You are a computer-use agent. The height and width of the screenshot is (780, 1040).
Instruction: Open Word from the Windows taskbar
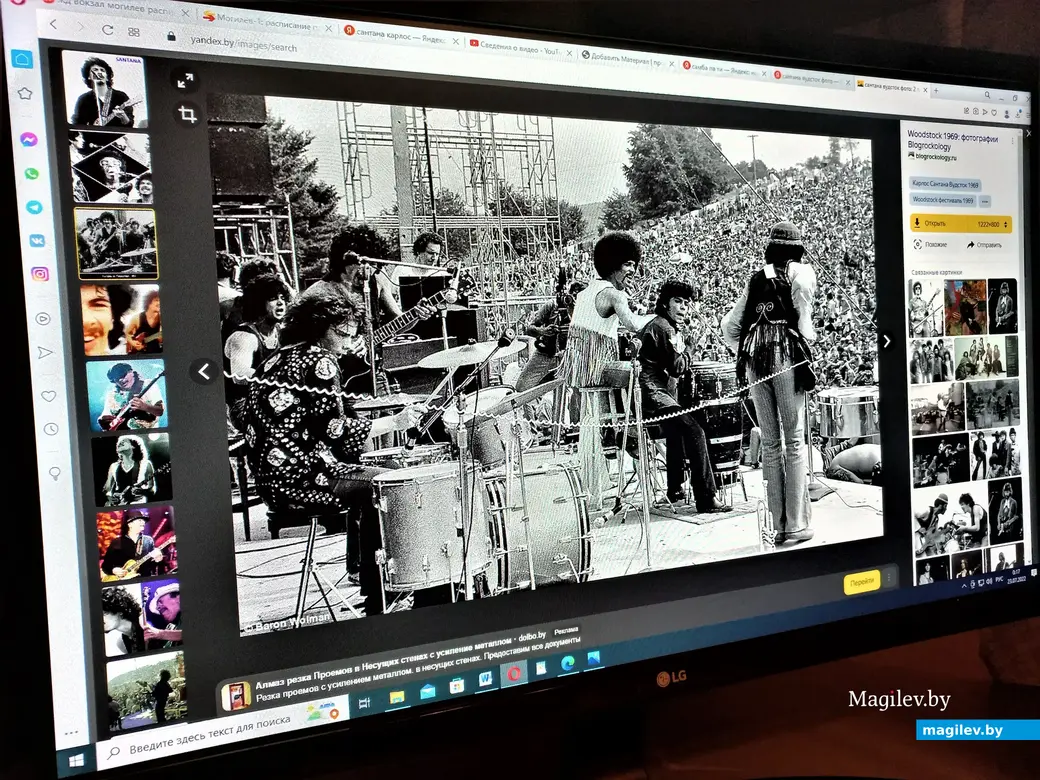coord(486,679)
